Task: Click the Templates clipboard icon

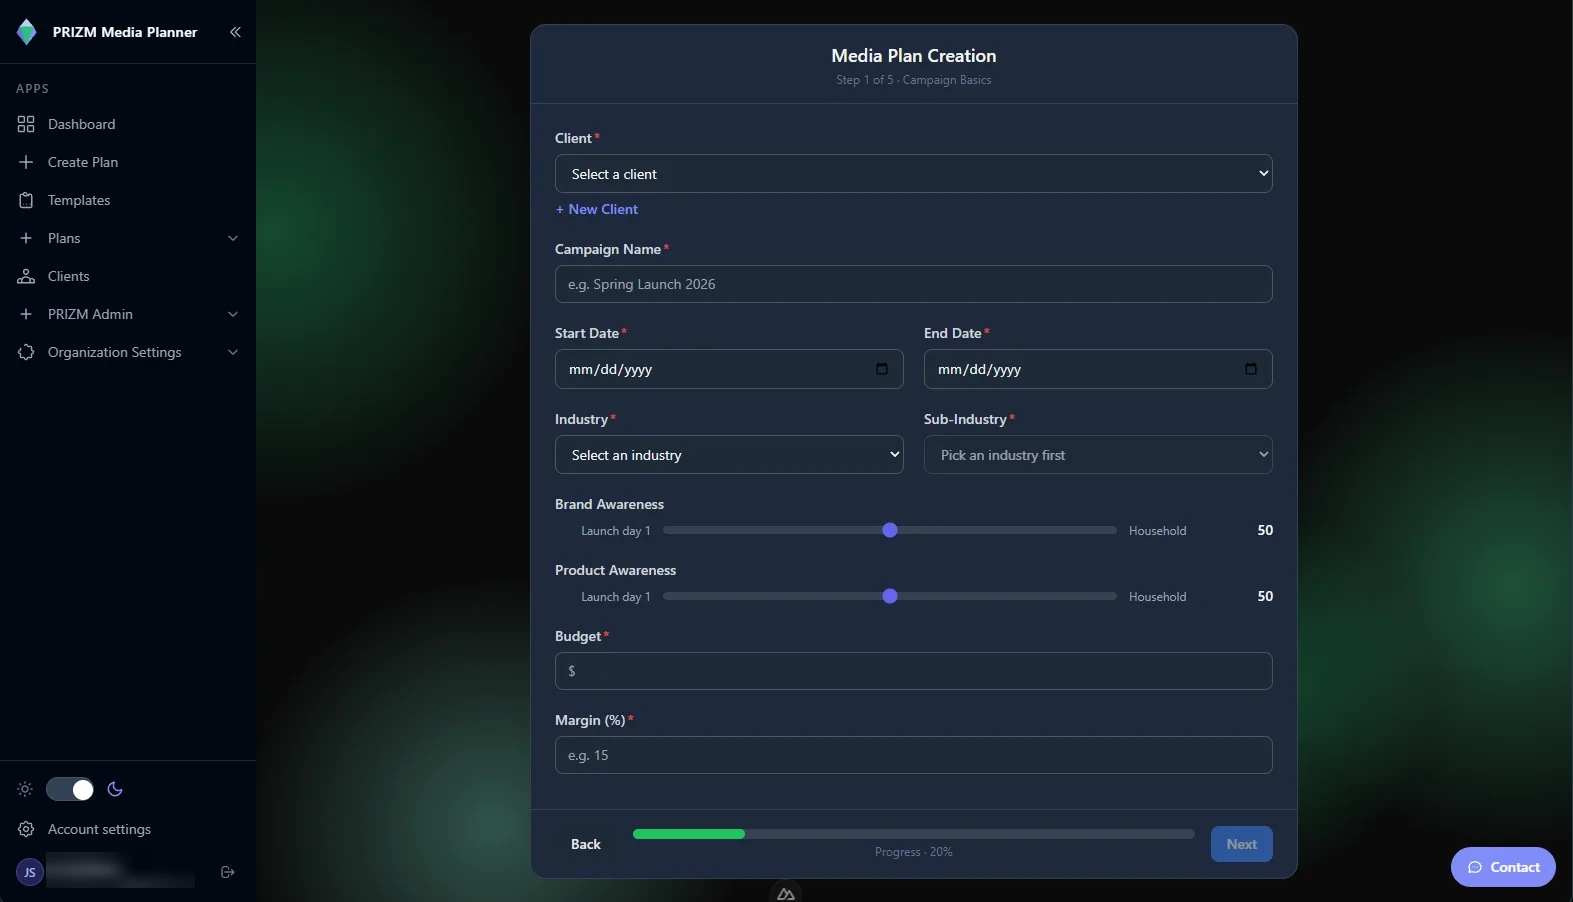Action: [26, 200]
